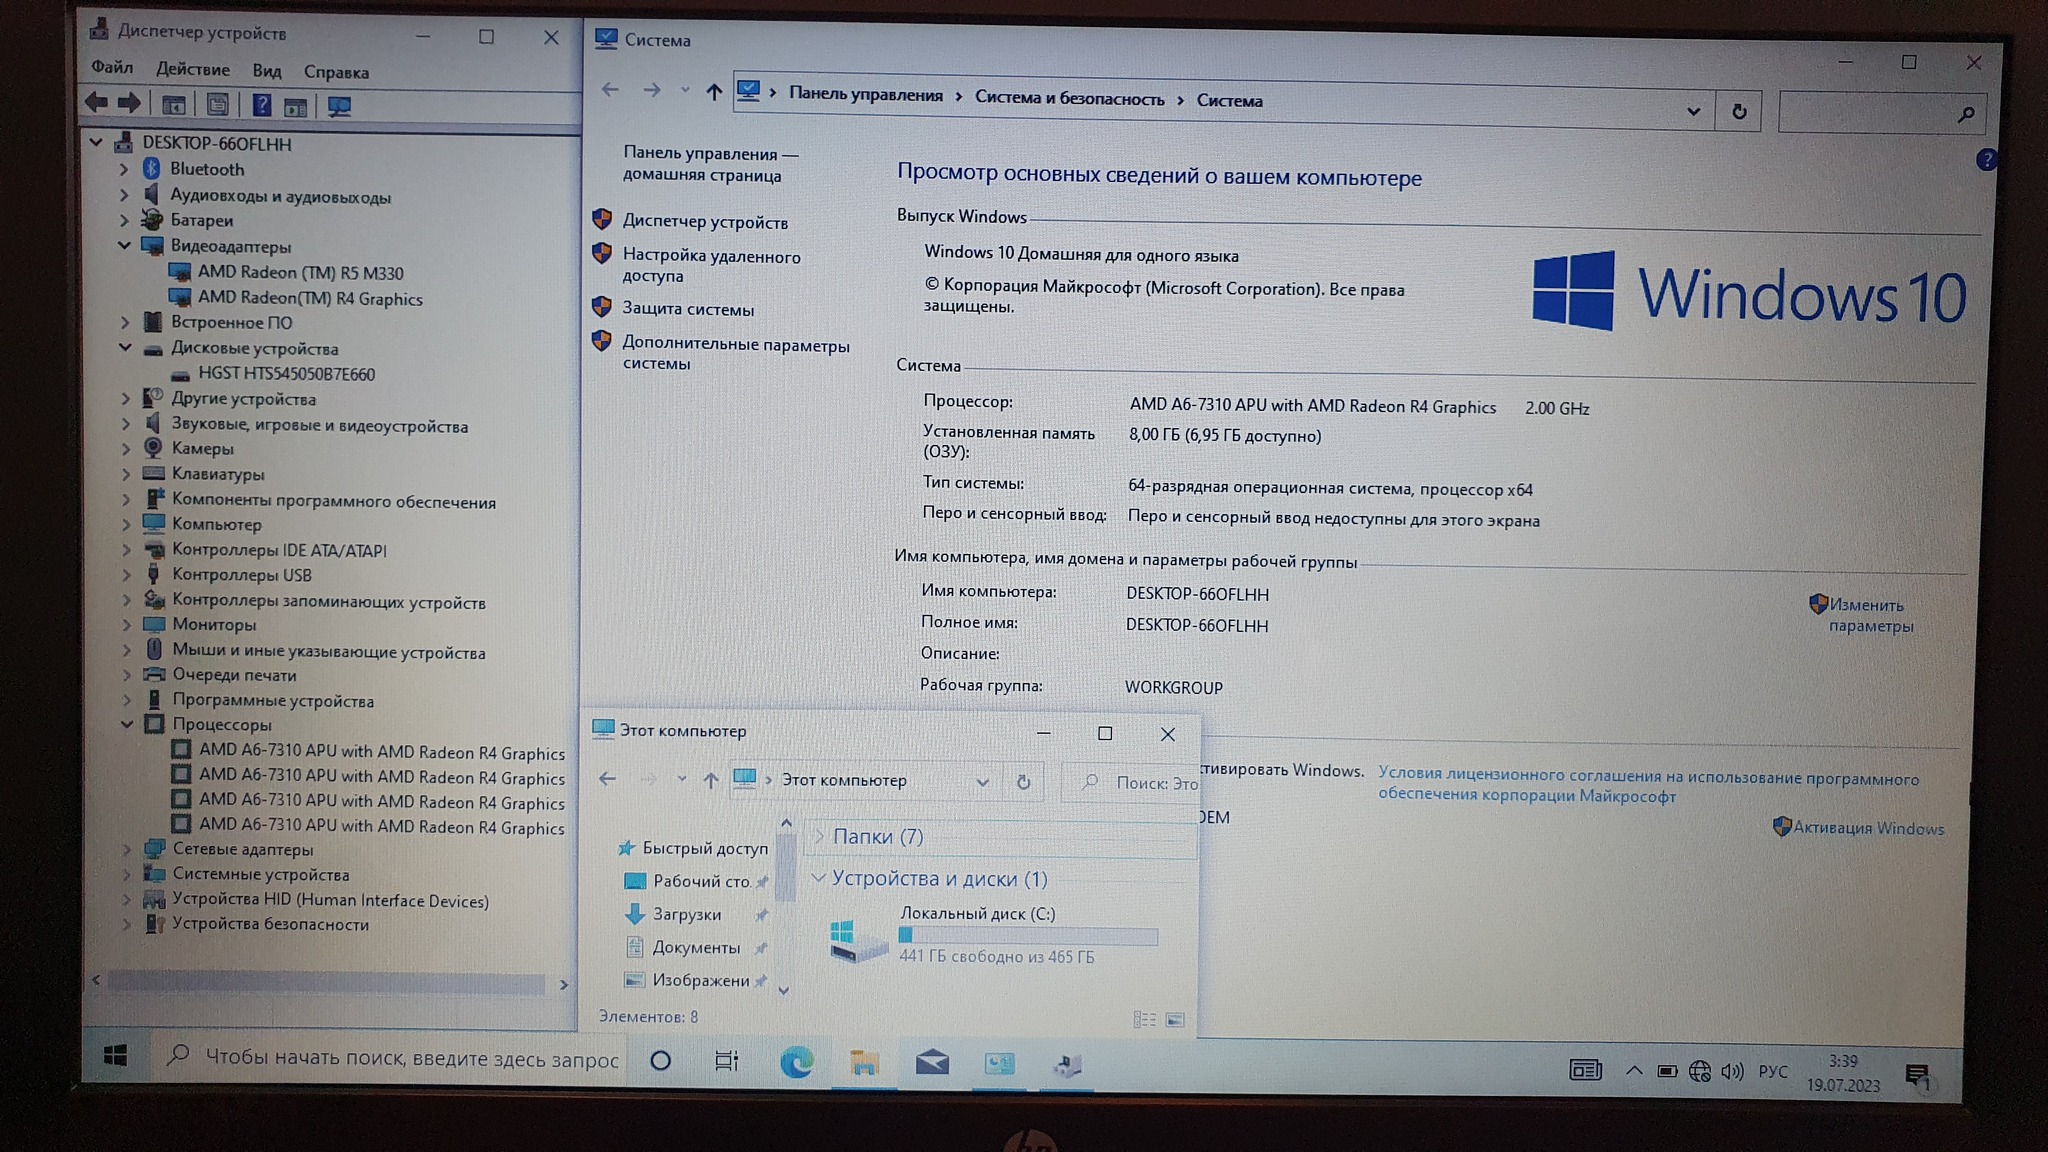
Task: Open the Справка menu
Action: point(336,72)
